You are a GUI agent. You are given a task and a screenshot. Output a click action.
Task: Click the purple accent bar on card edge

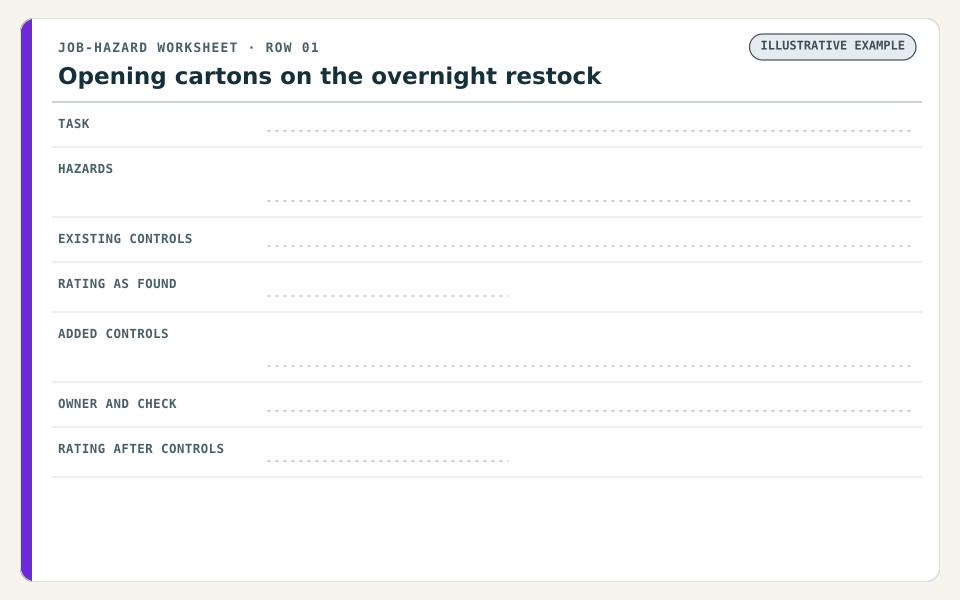pos(26,300)
